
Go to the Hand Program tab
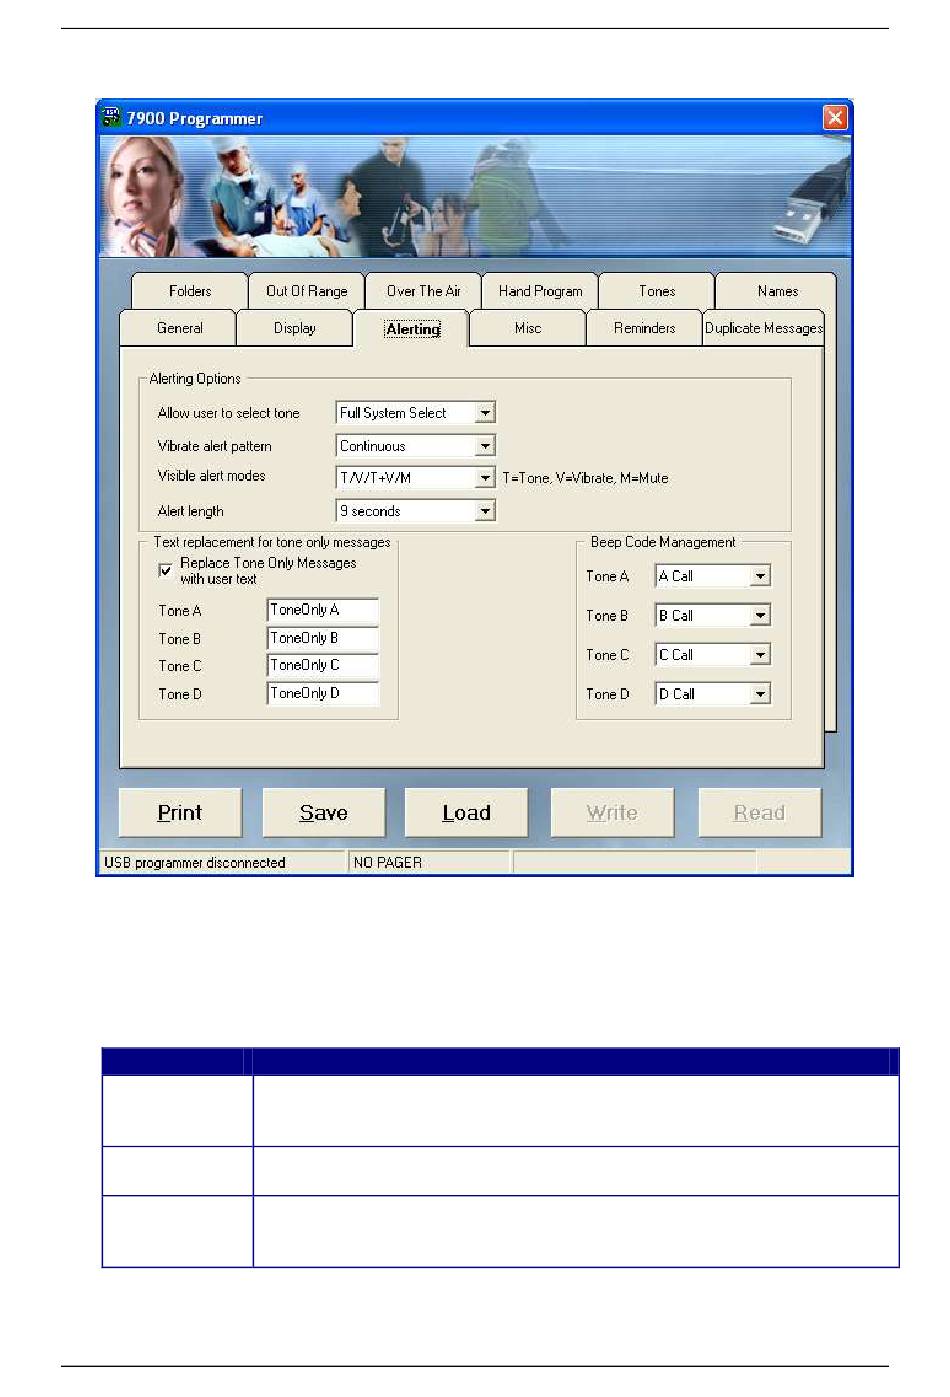tap(541, 291)
